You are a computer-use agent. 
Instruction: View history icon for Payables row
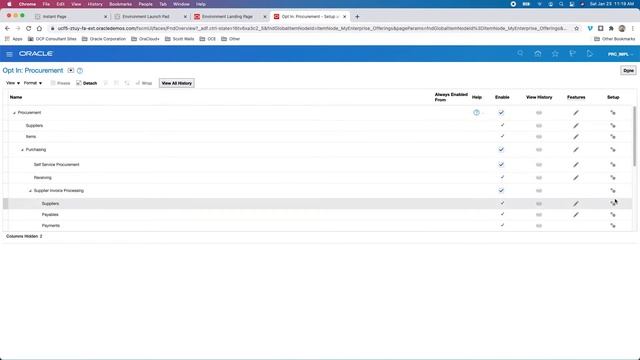(539, 215)
